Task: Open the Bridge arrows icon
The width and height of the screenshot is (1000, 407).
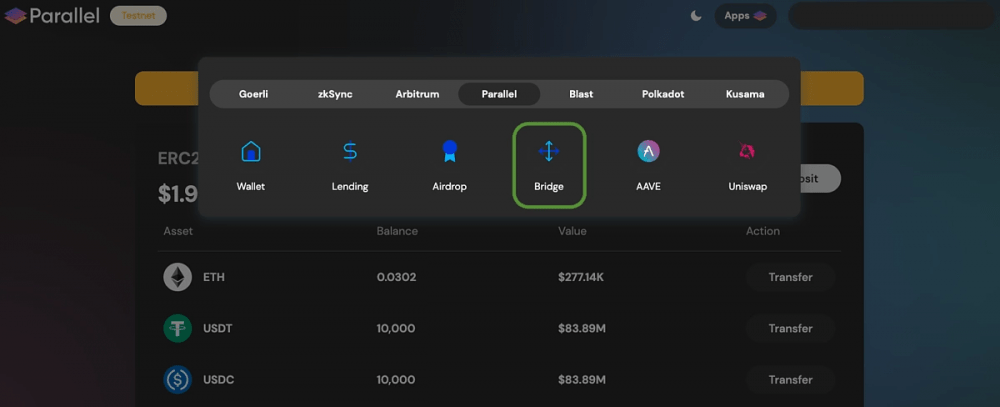Action: (548, 152)
